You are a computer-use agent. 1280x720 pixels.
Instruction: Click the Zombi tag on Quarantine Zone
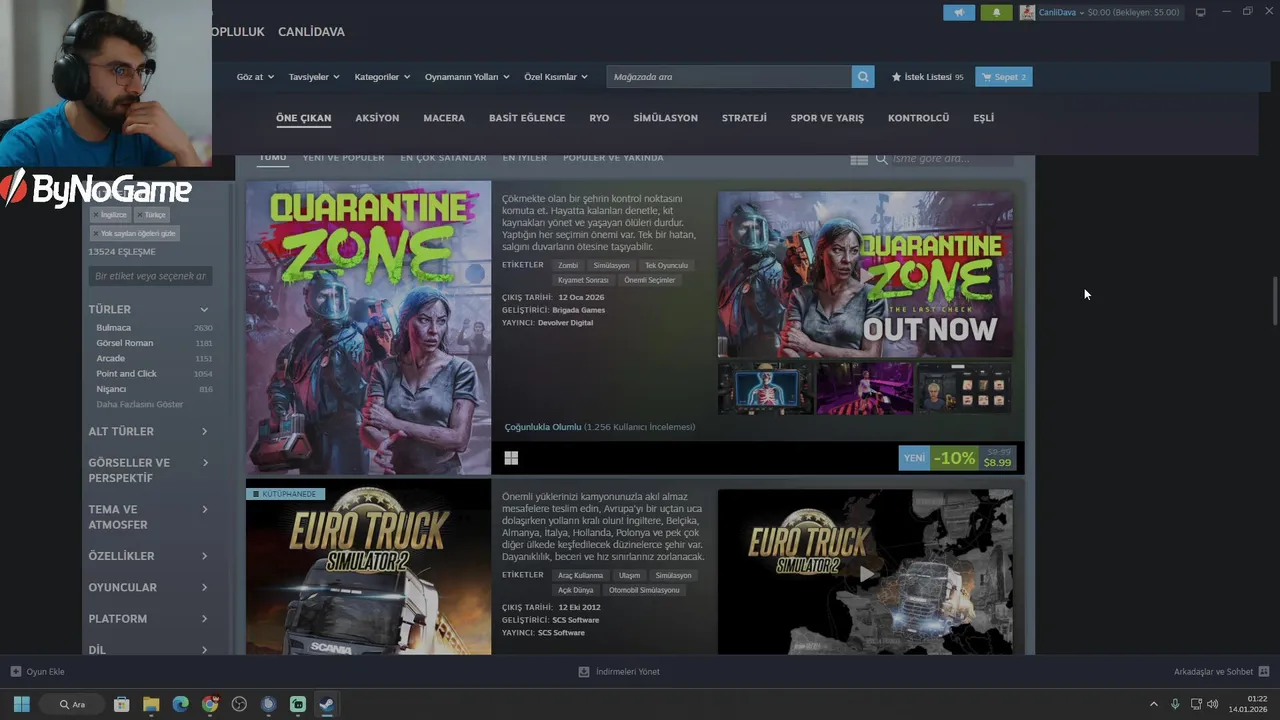pyautogui.click(x=568, y=266)
